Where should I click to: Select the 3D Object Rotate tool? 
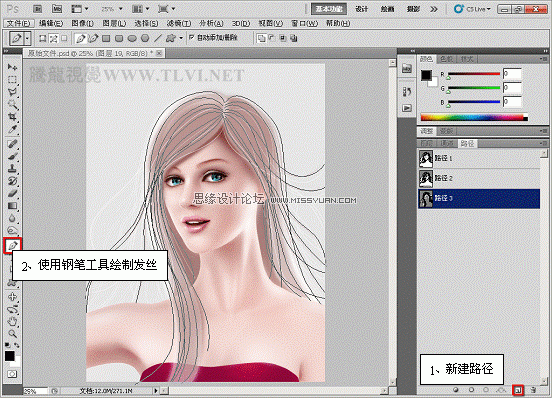[12, 296]
